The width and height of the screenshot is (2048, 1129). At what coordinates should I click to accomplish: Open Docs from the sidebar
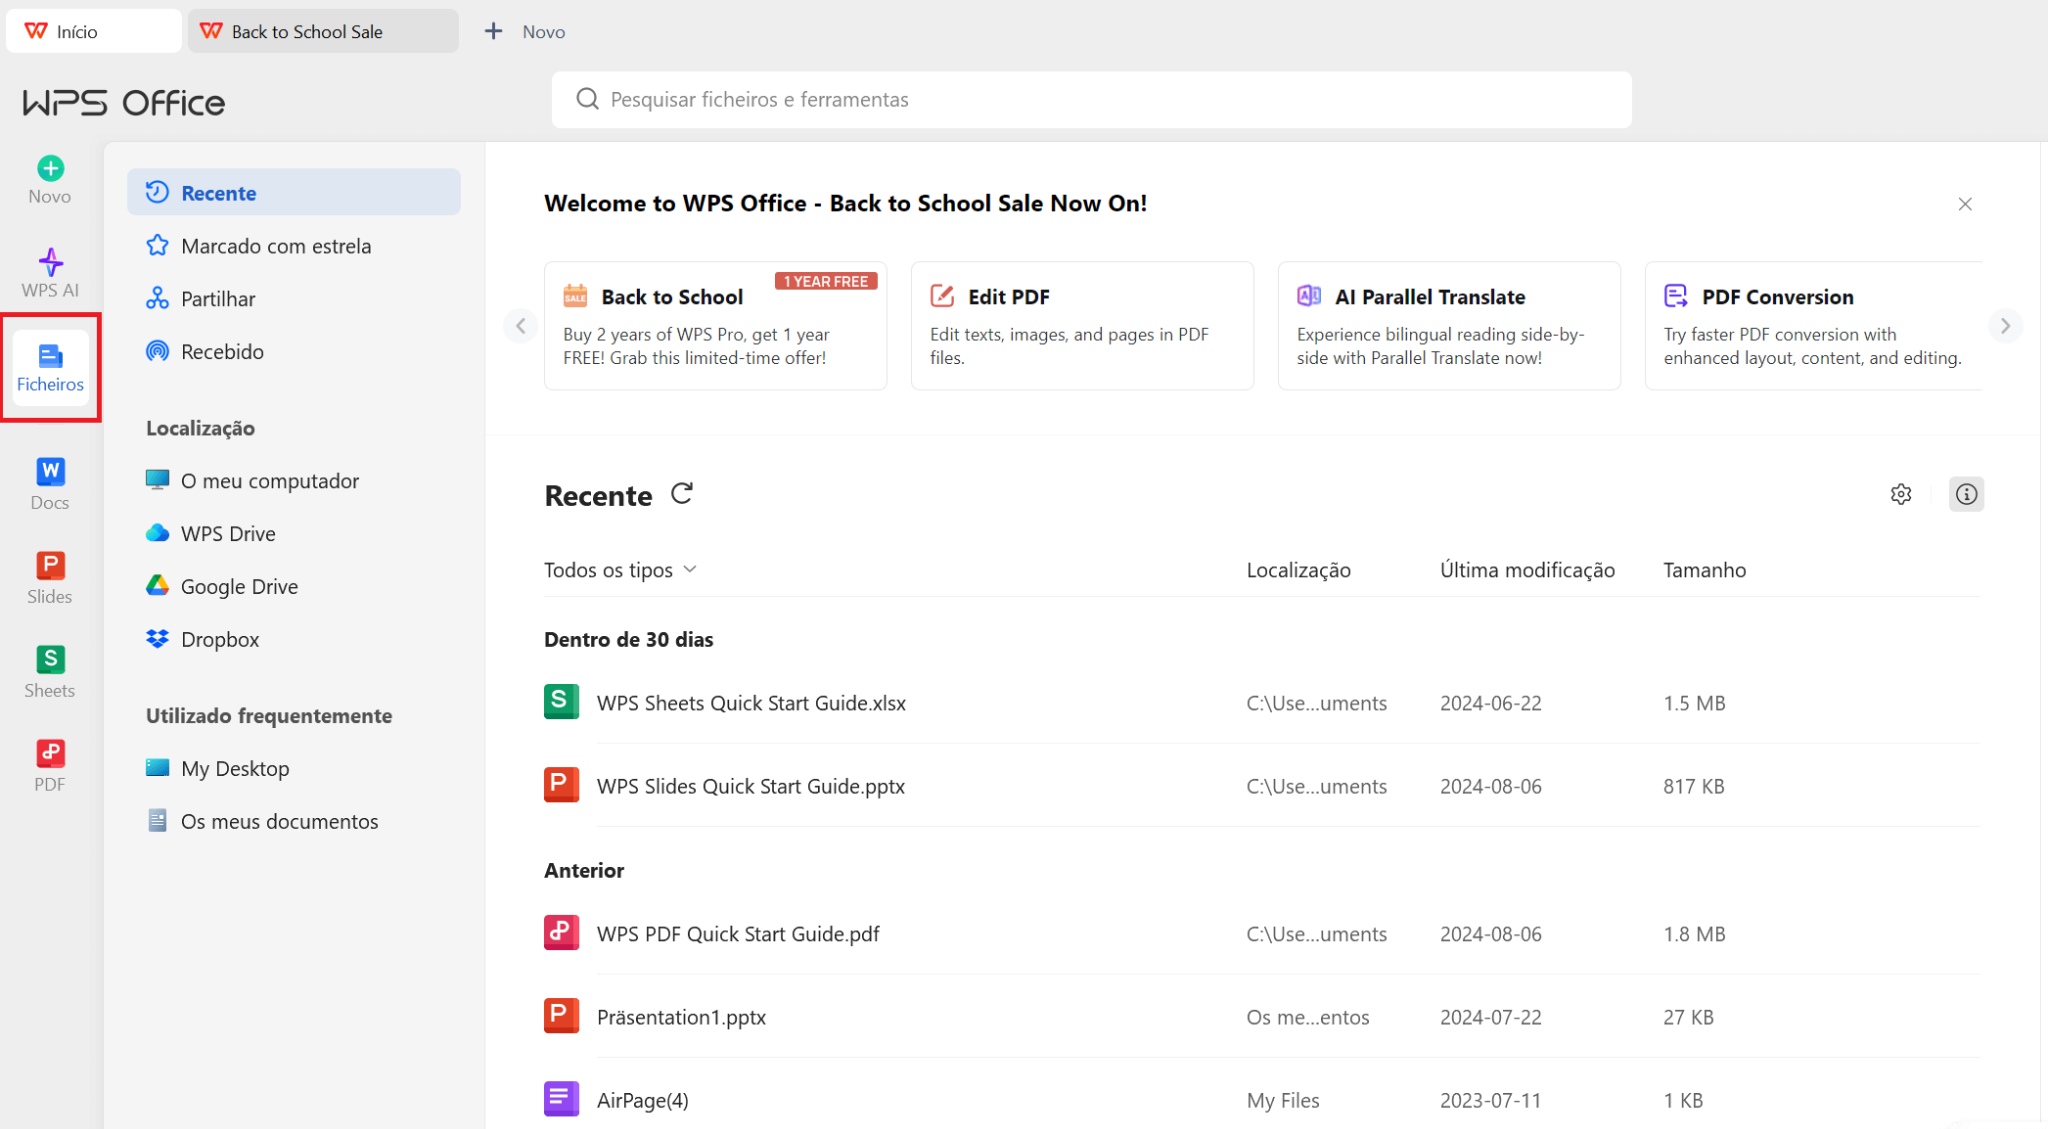coord(50,484)
